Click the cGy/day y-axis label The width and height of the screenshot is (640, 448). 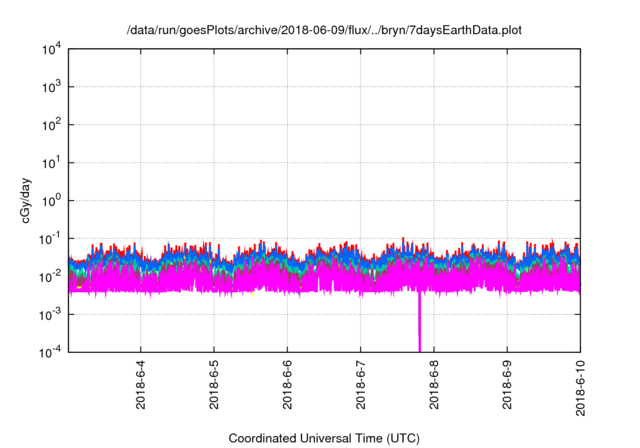26,200
